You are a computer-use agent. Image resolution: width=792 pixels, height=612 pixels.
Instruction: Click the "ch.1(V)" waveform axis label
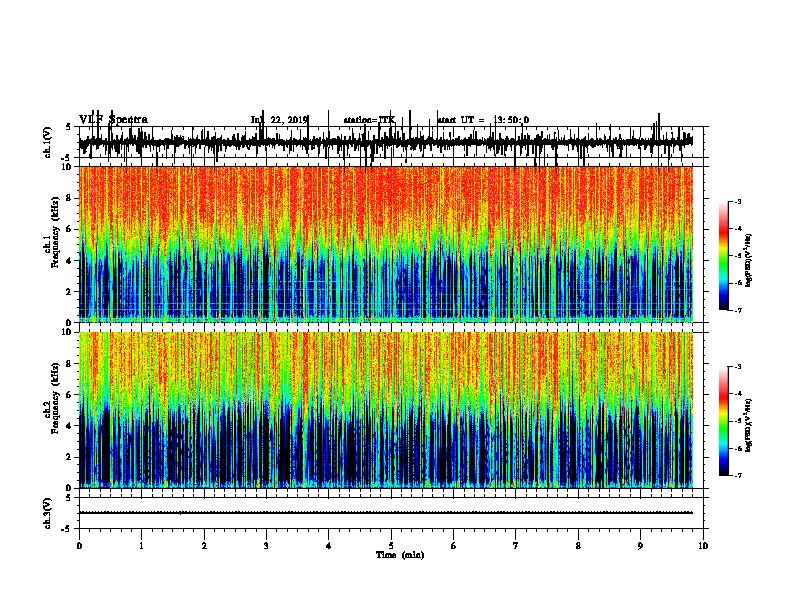click(x=48, y=142)
